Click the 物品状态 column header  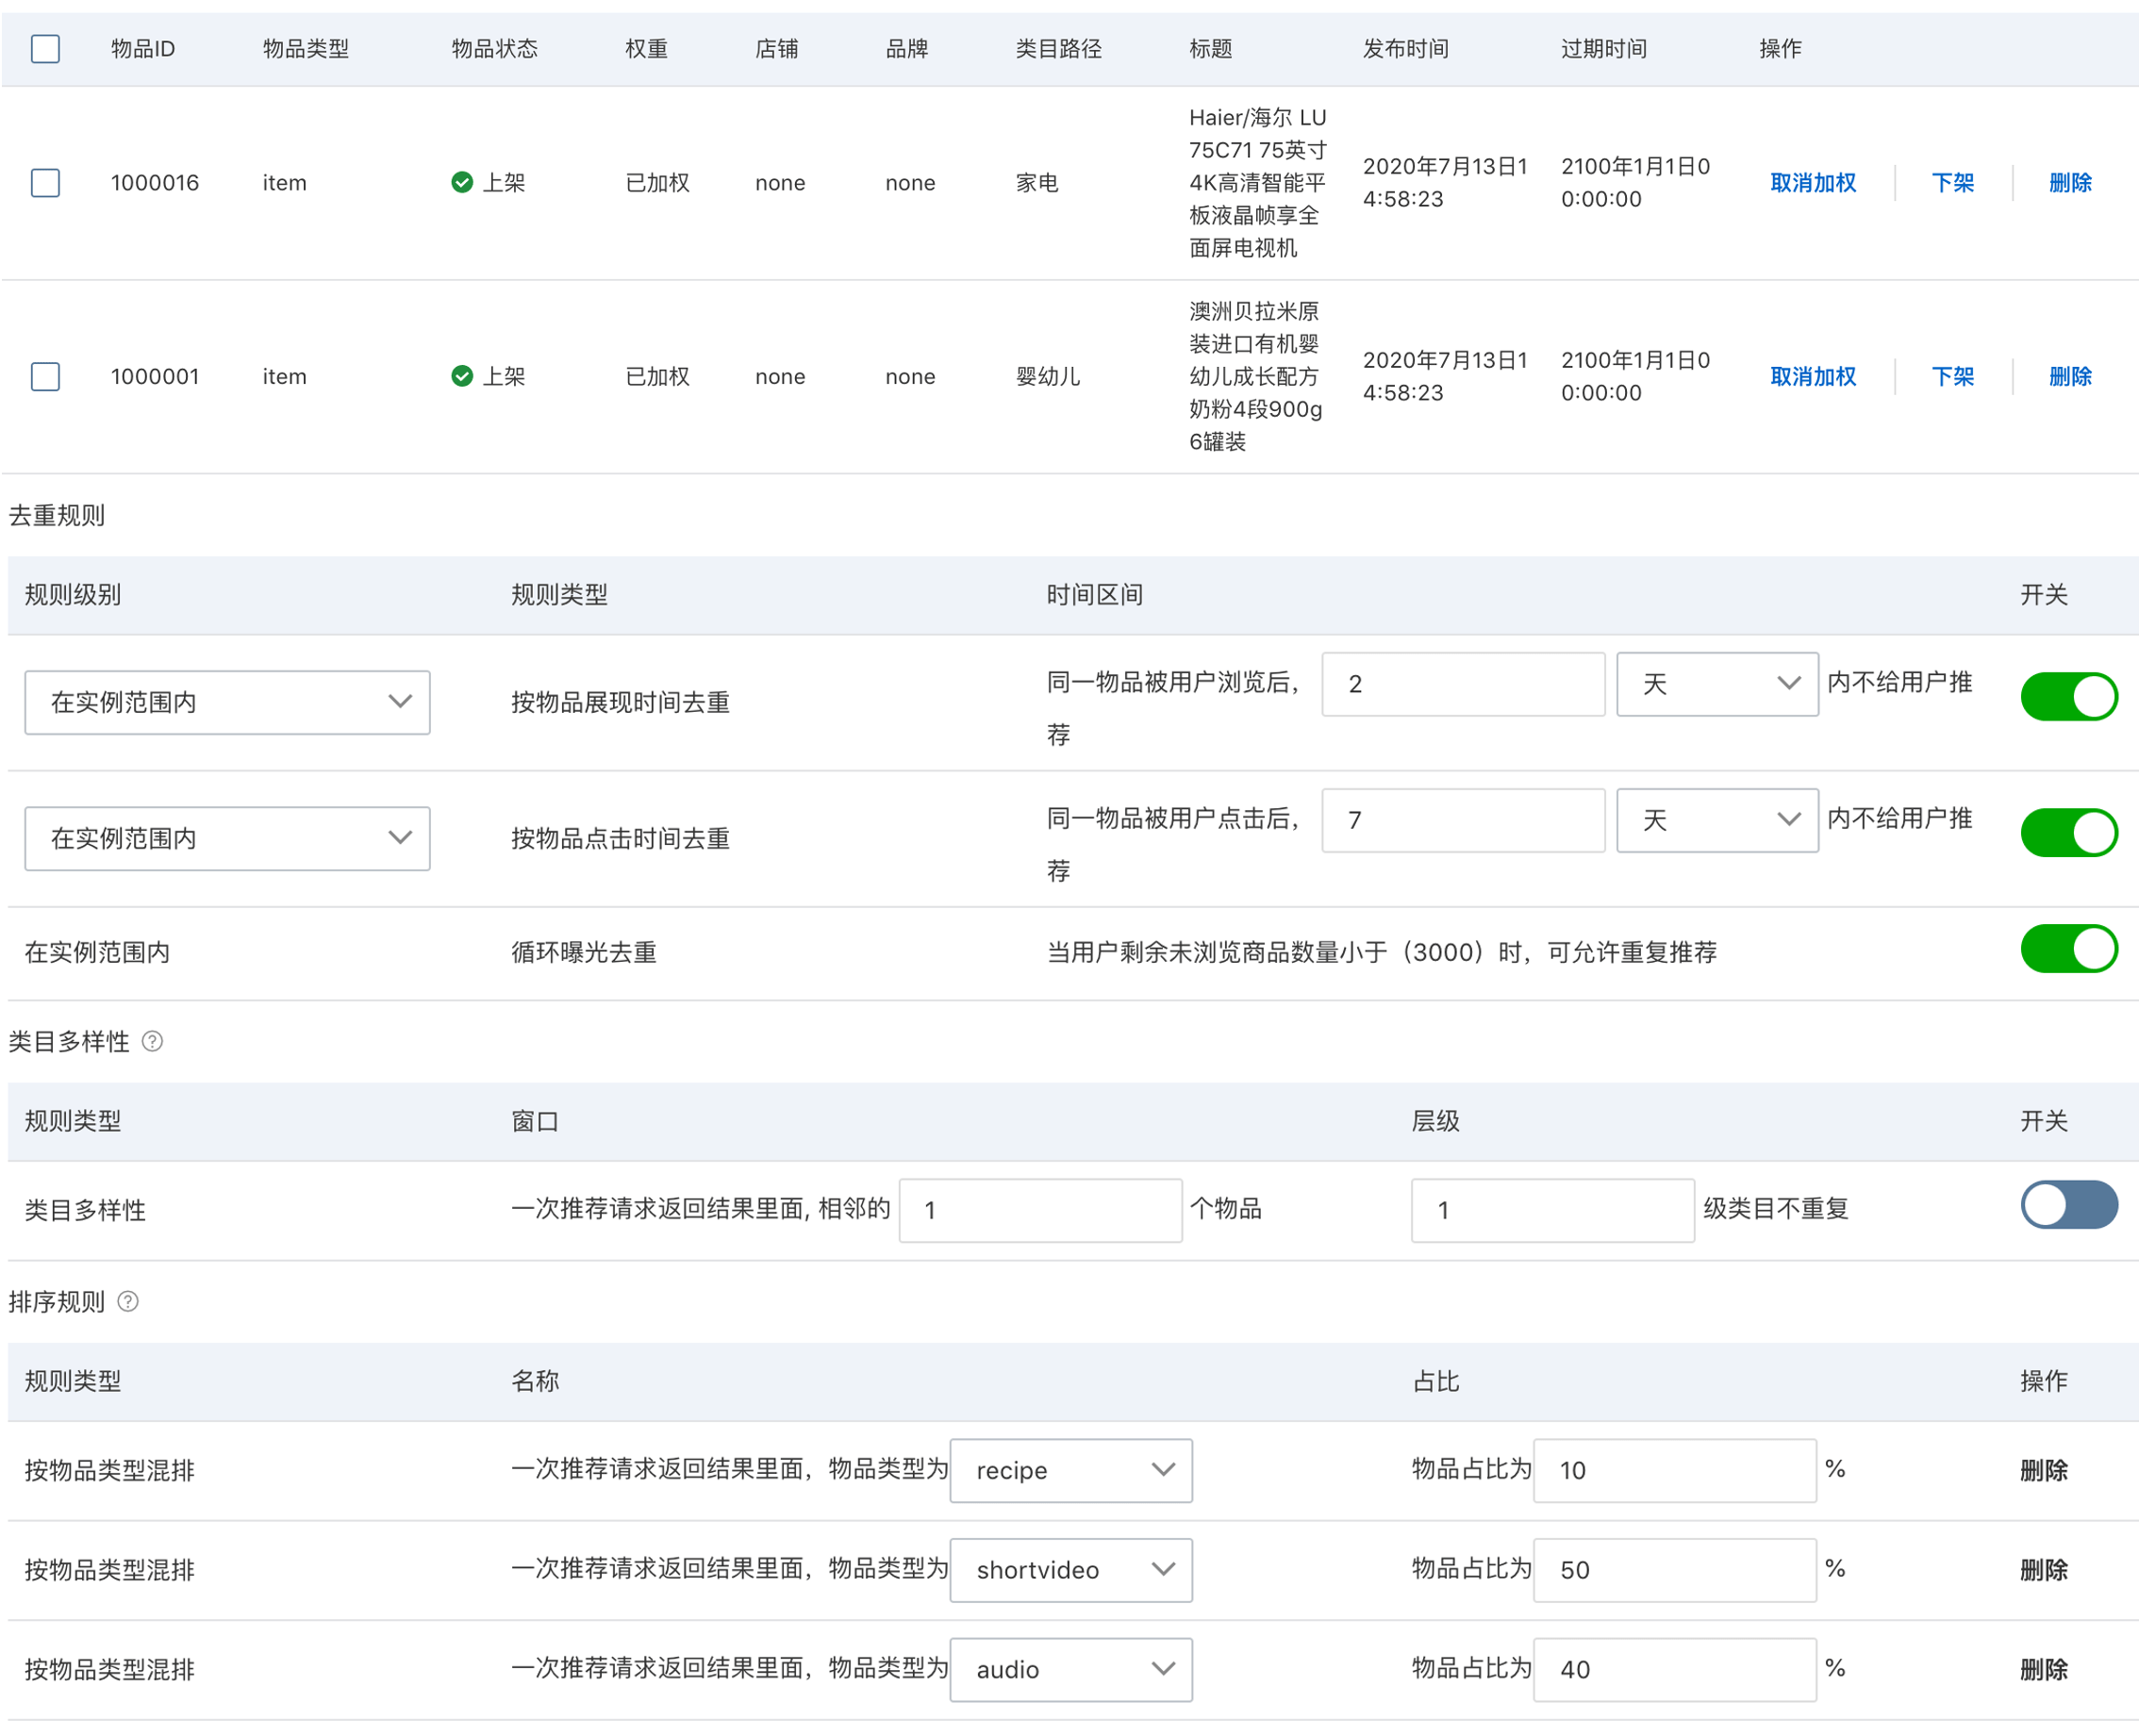coord(494,48)
